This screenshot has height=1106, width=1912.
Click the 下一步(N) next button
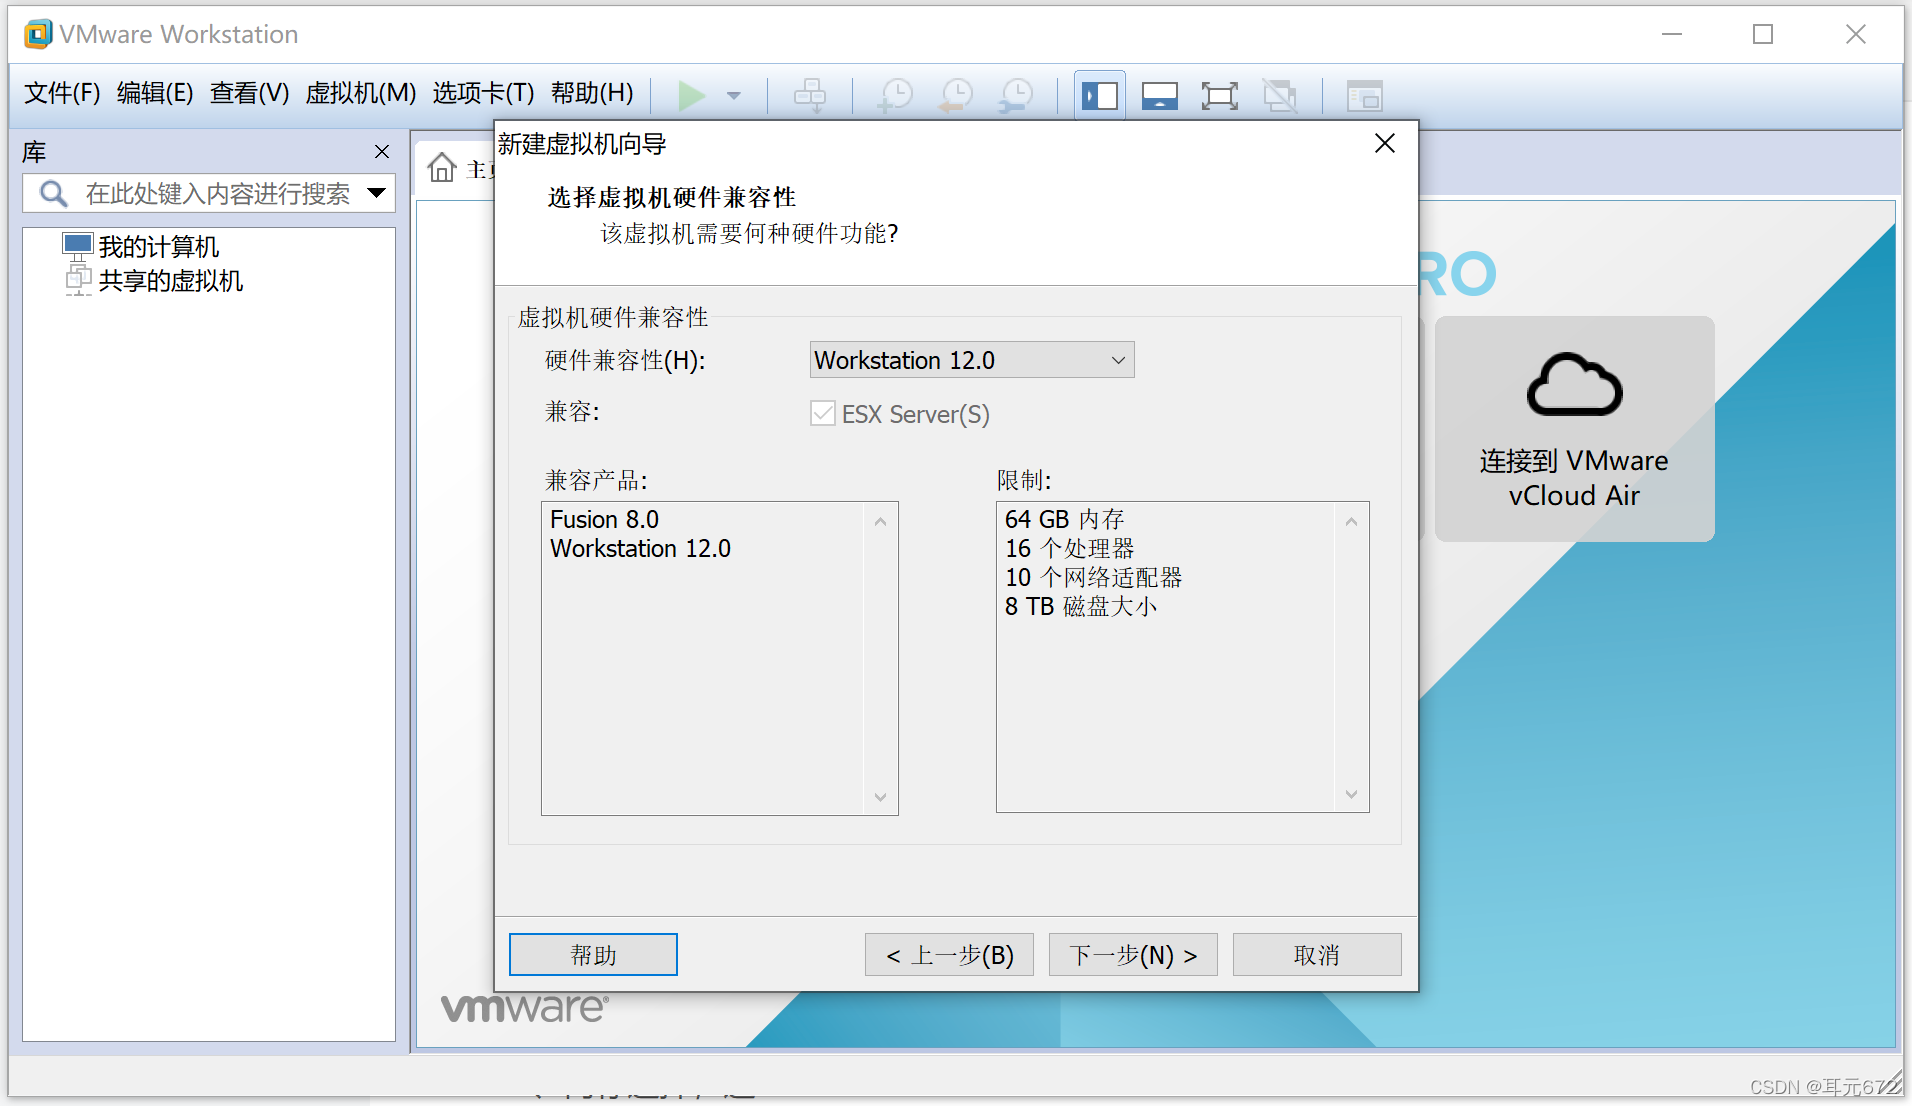point(1133,955)
